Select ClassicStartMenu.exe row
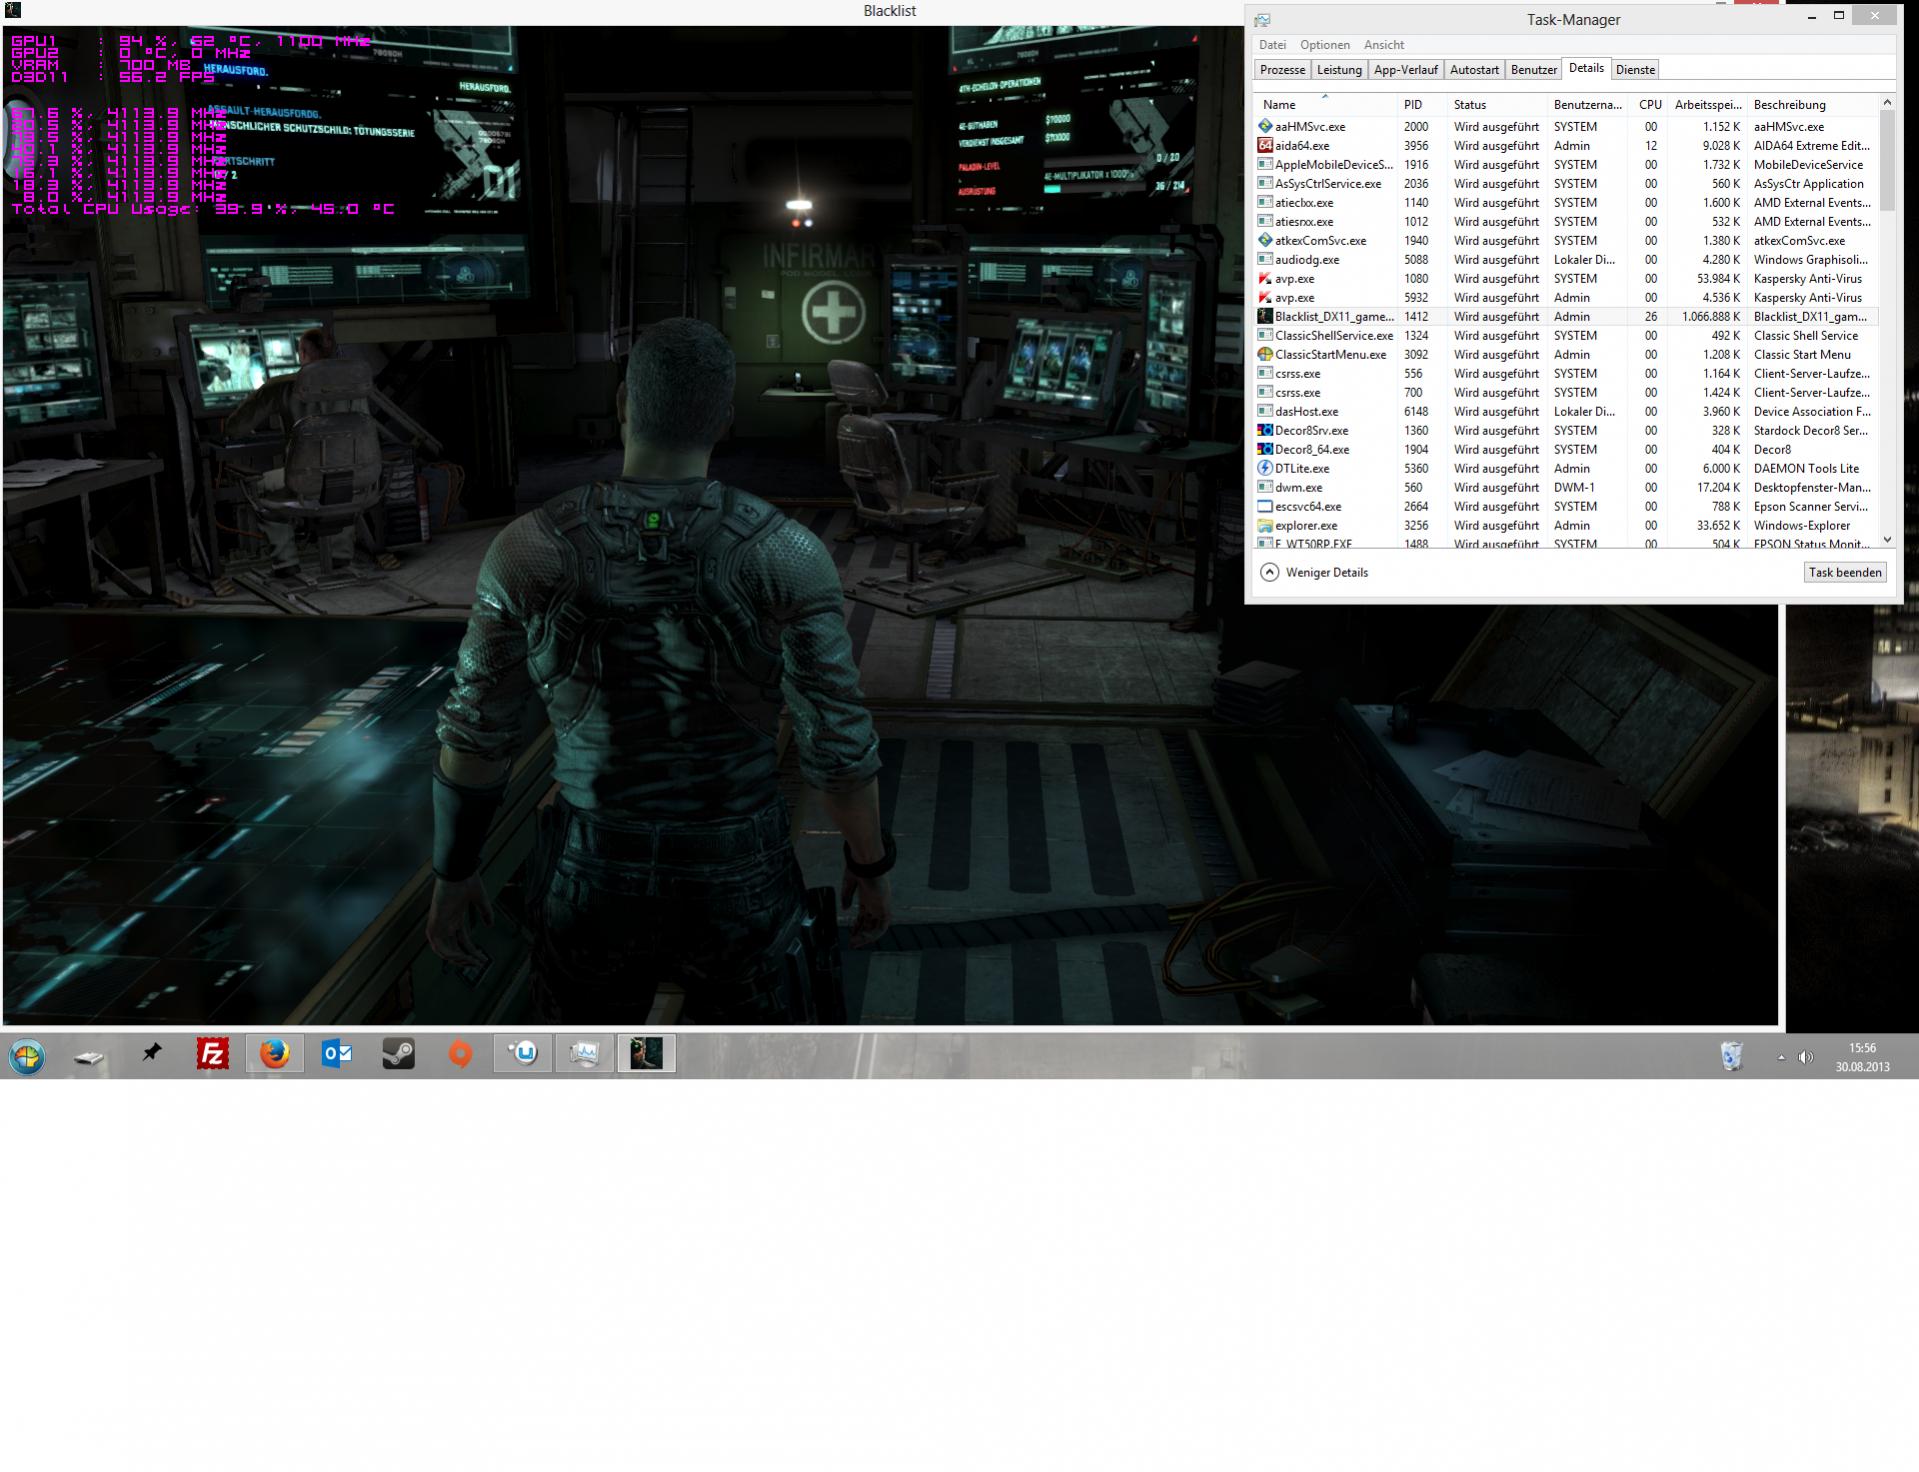 click(x=1566, y=355)
